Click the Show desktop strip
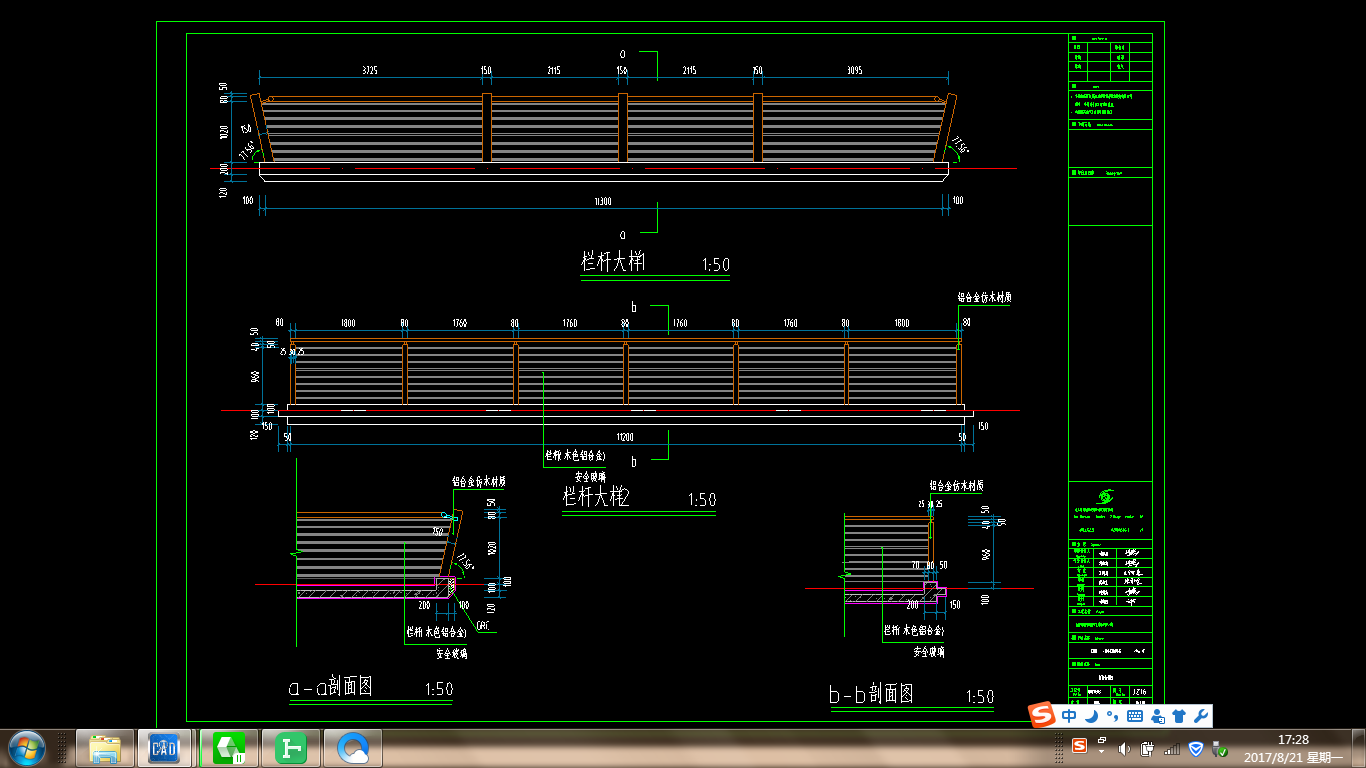Viewport: 1366px width, 768px height. click(x=1359, y=748)
